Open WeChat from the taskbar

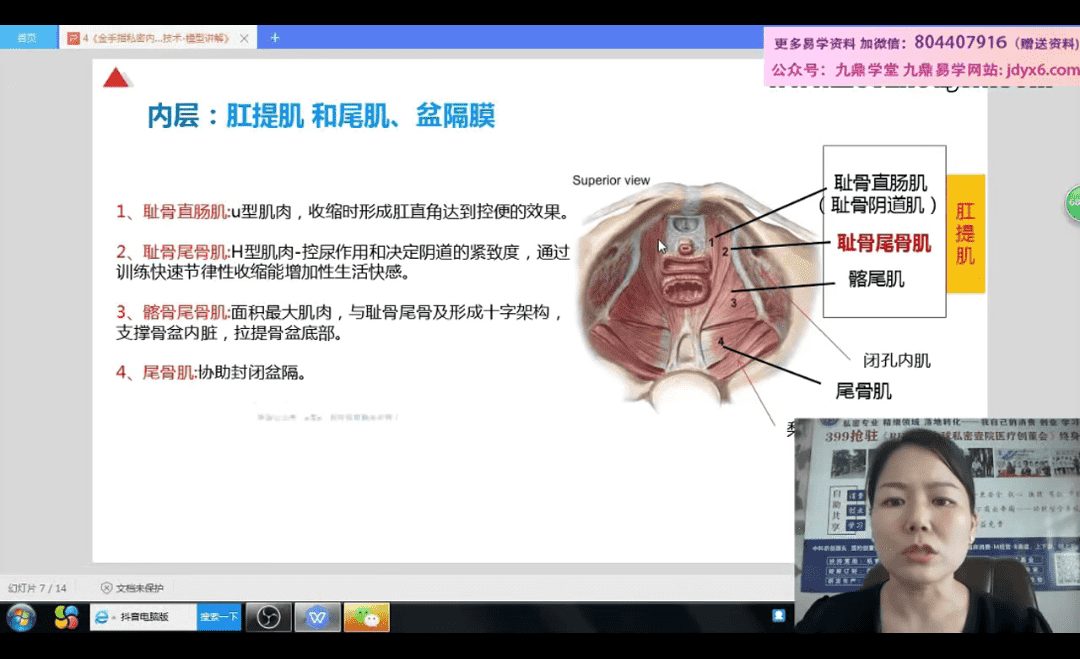pyautogui.click(x=367, y=617)
